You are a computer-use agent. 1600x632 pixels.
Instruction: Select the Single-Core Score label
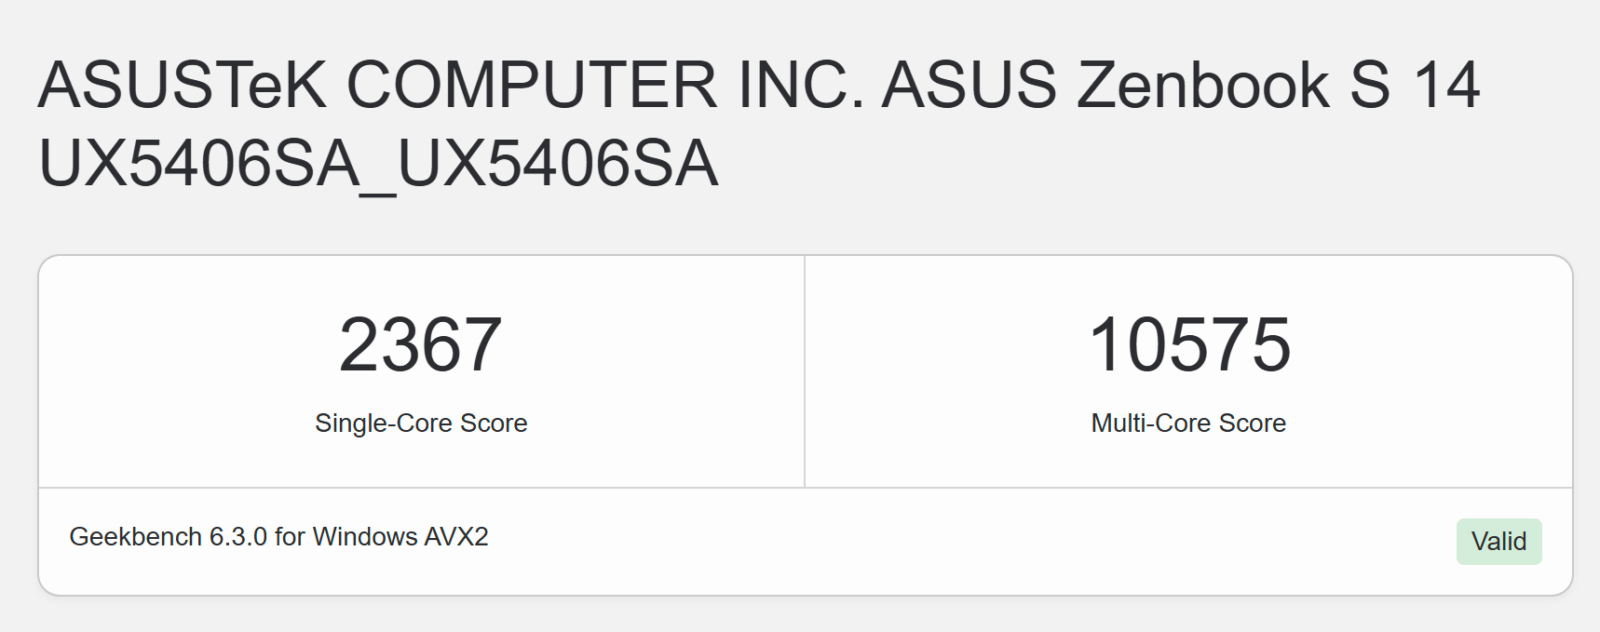coord(420,423)
